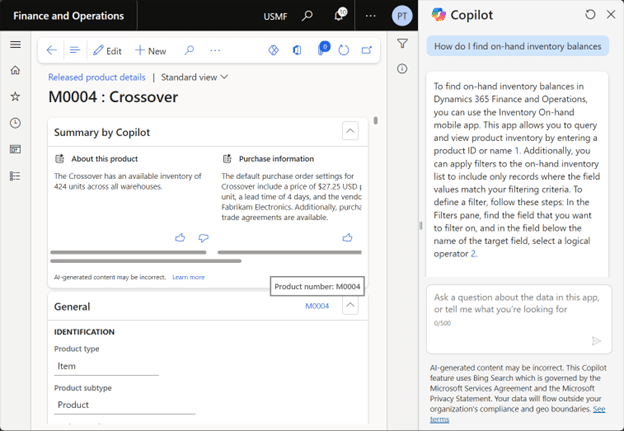Image resolution: width=624 pixels, height=431 pixels.
Task: Thumbs down About this product summary
Action: [203, 238]
